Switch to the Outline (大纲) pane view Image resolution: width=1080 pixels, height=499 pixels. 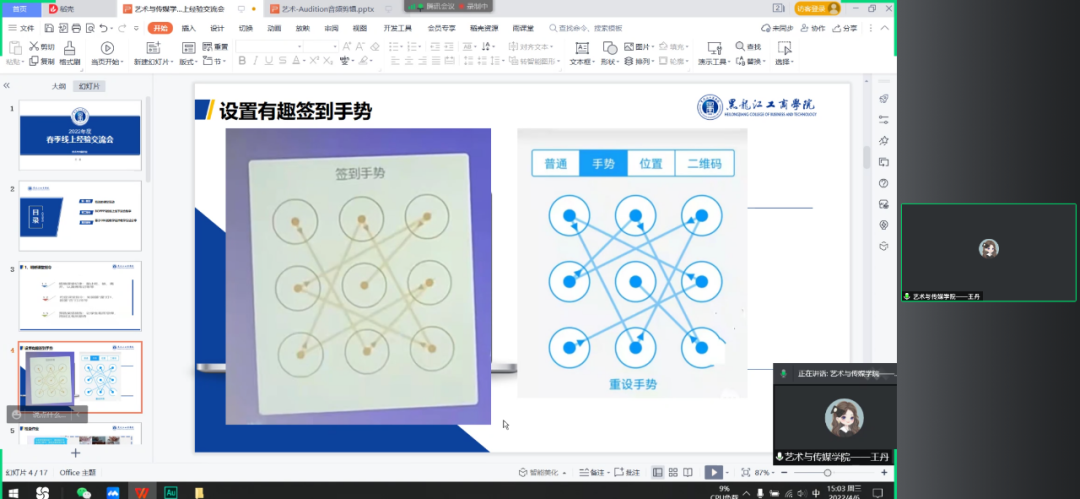59,86
